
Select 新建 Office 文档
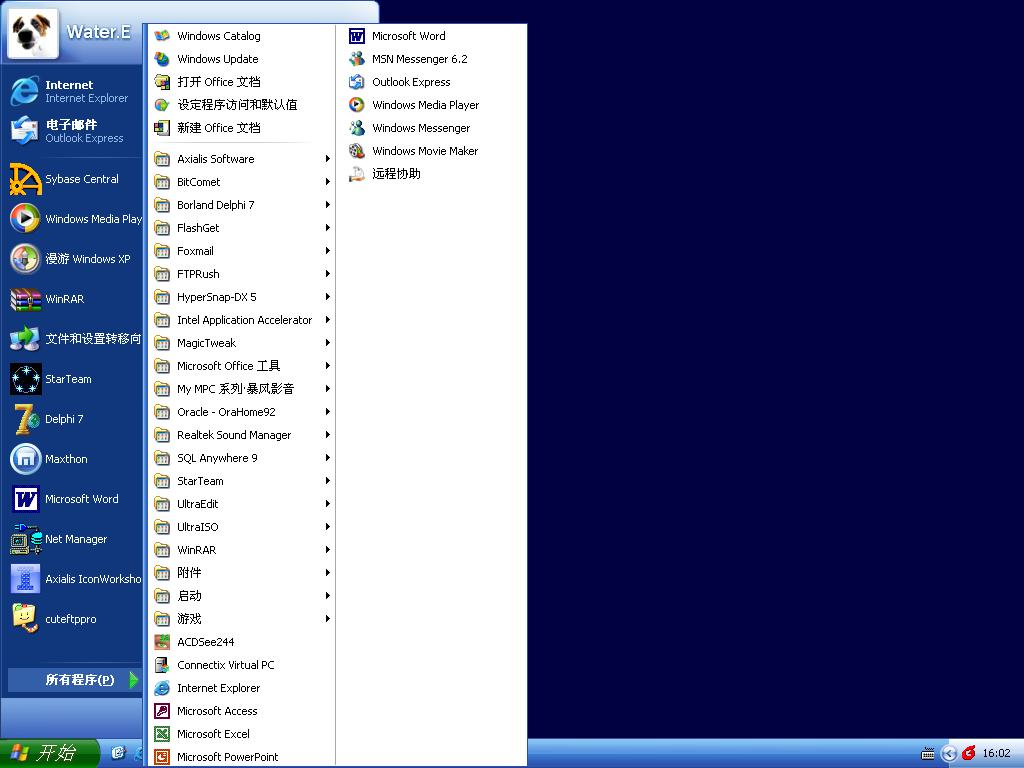point(242,128)
